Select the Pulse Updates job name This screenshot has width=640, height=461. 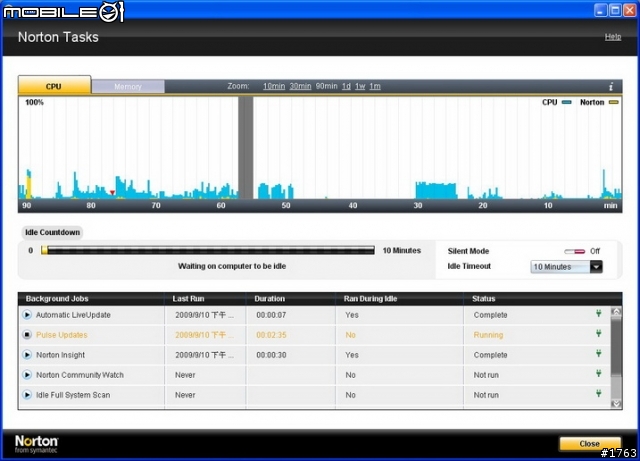click(62, 335)
